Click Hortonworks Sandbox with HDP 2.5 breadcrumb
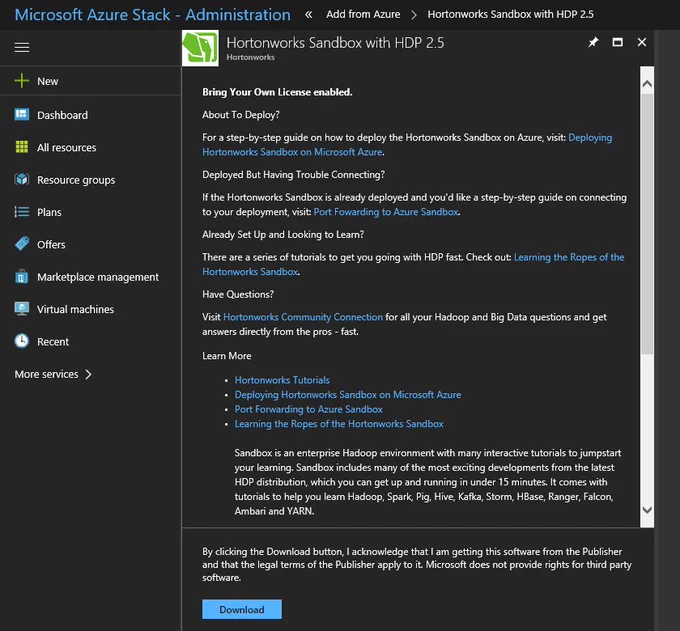 coord(510,14)
